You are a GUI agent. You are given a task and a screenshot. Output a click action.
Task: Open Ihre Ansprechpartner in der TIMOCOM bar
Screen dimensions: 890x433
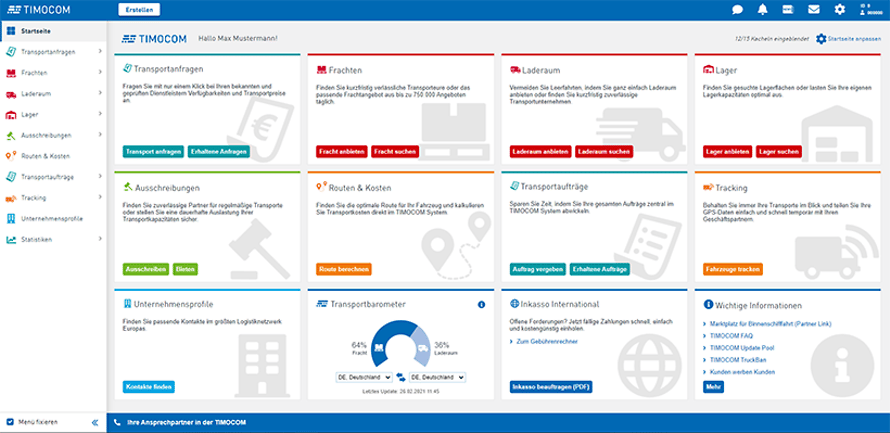point(498,423)
